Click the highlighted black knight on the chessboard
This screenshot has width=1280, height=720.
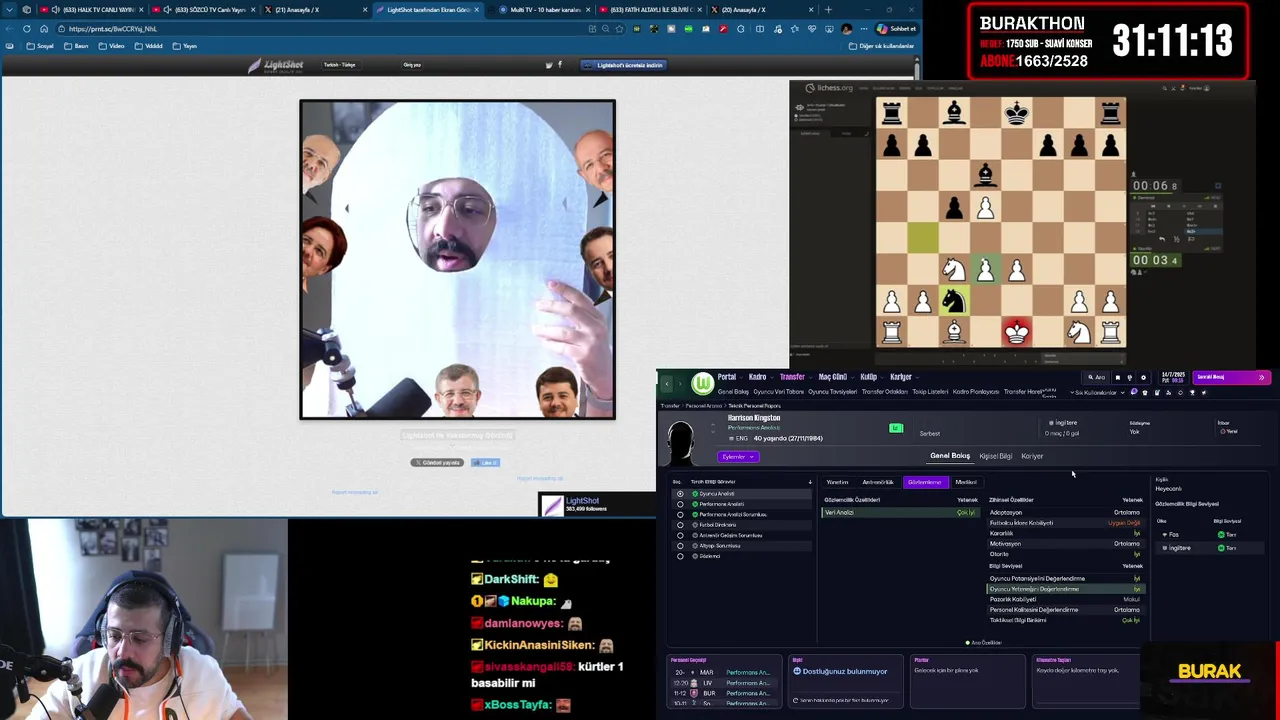pyautogui.click(x=954, y=300)
